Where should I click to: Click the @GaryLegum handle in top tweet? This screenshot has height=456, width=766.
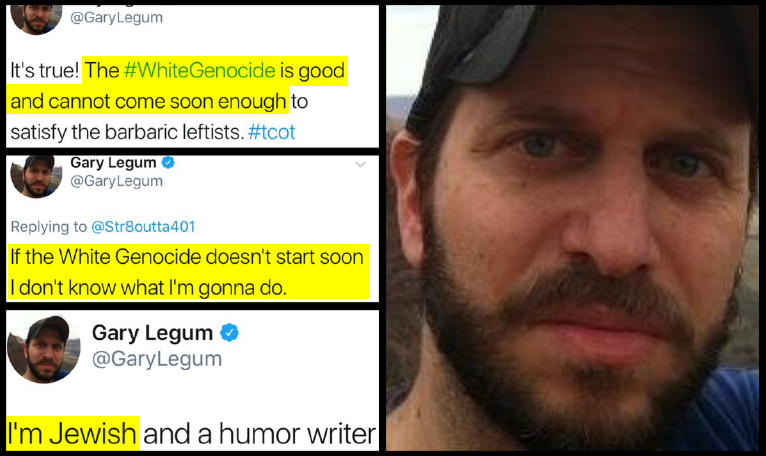[x=116, y=18]
